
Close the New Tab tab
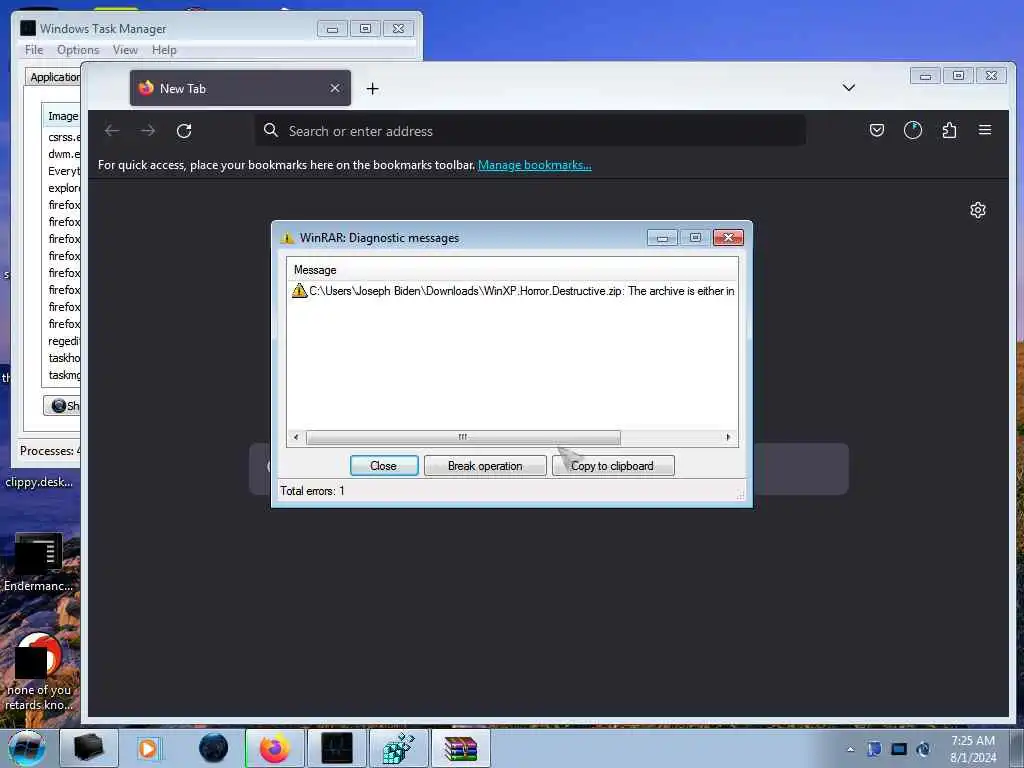tap(335, 88)
